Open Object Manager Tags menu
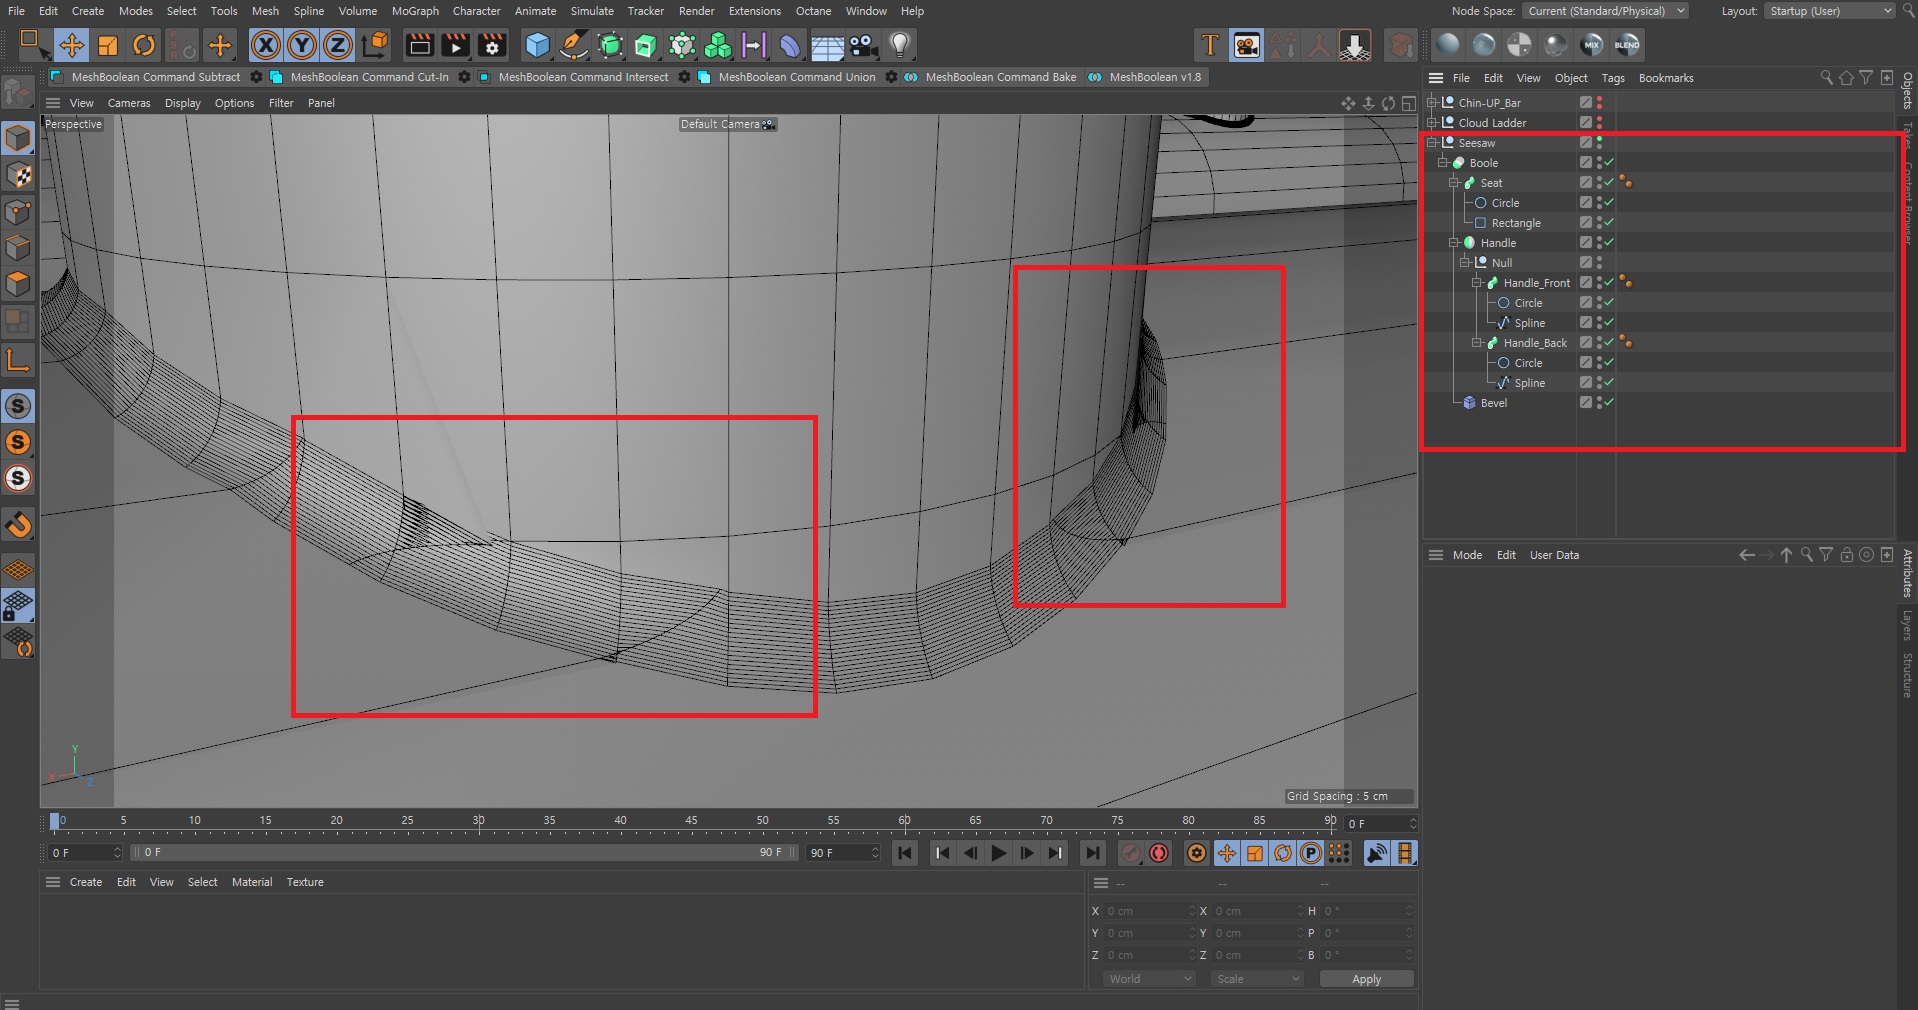Viewport: 1918px width, 1010px height. tap(1613, 78)
